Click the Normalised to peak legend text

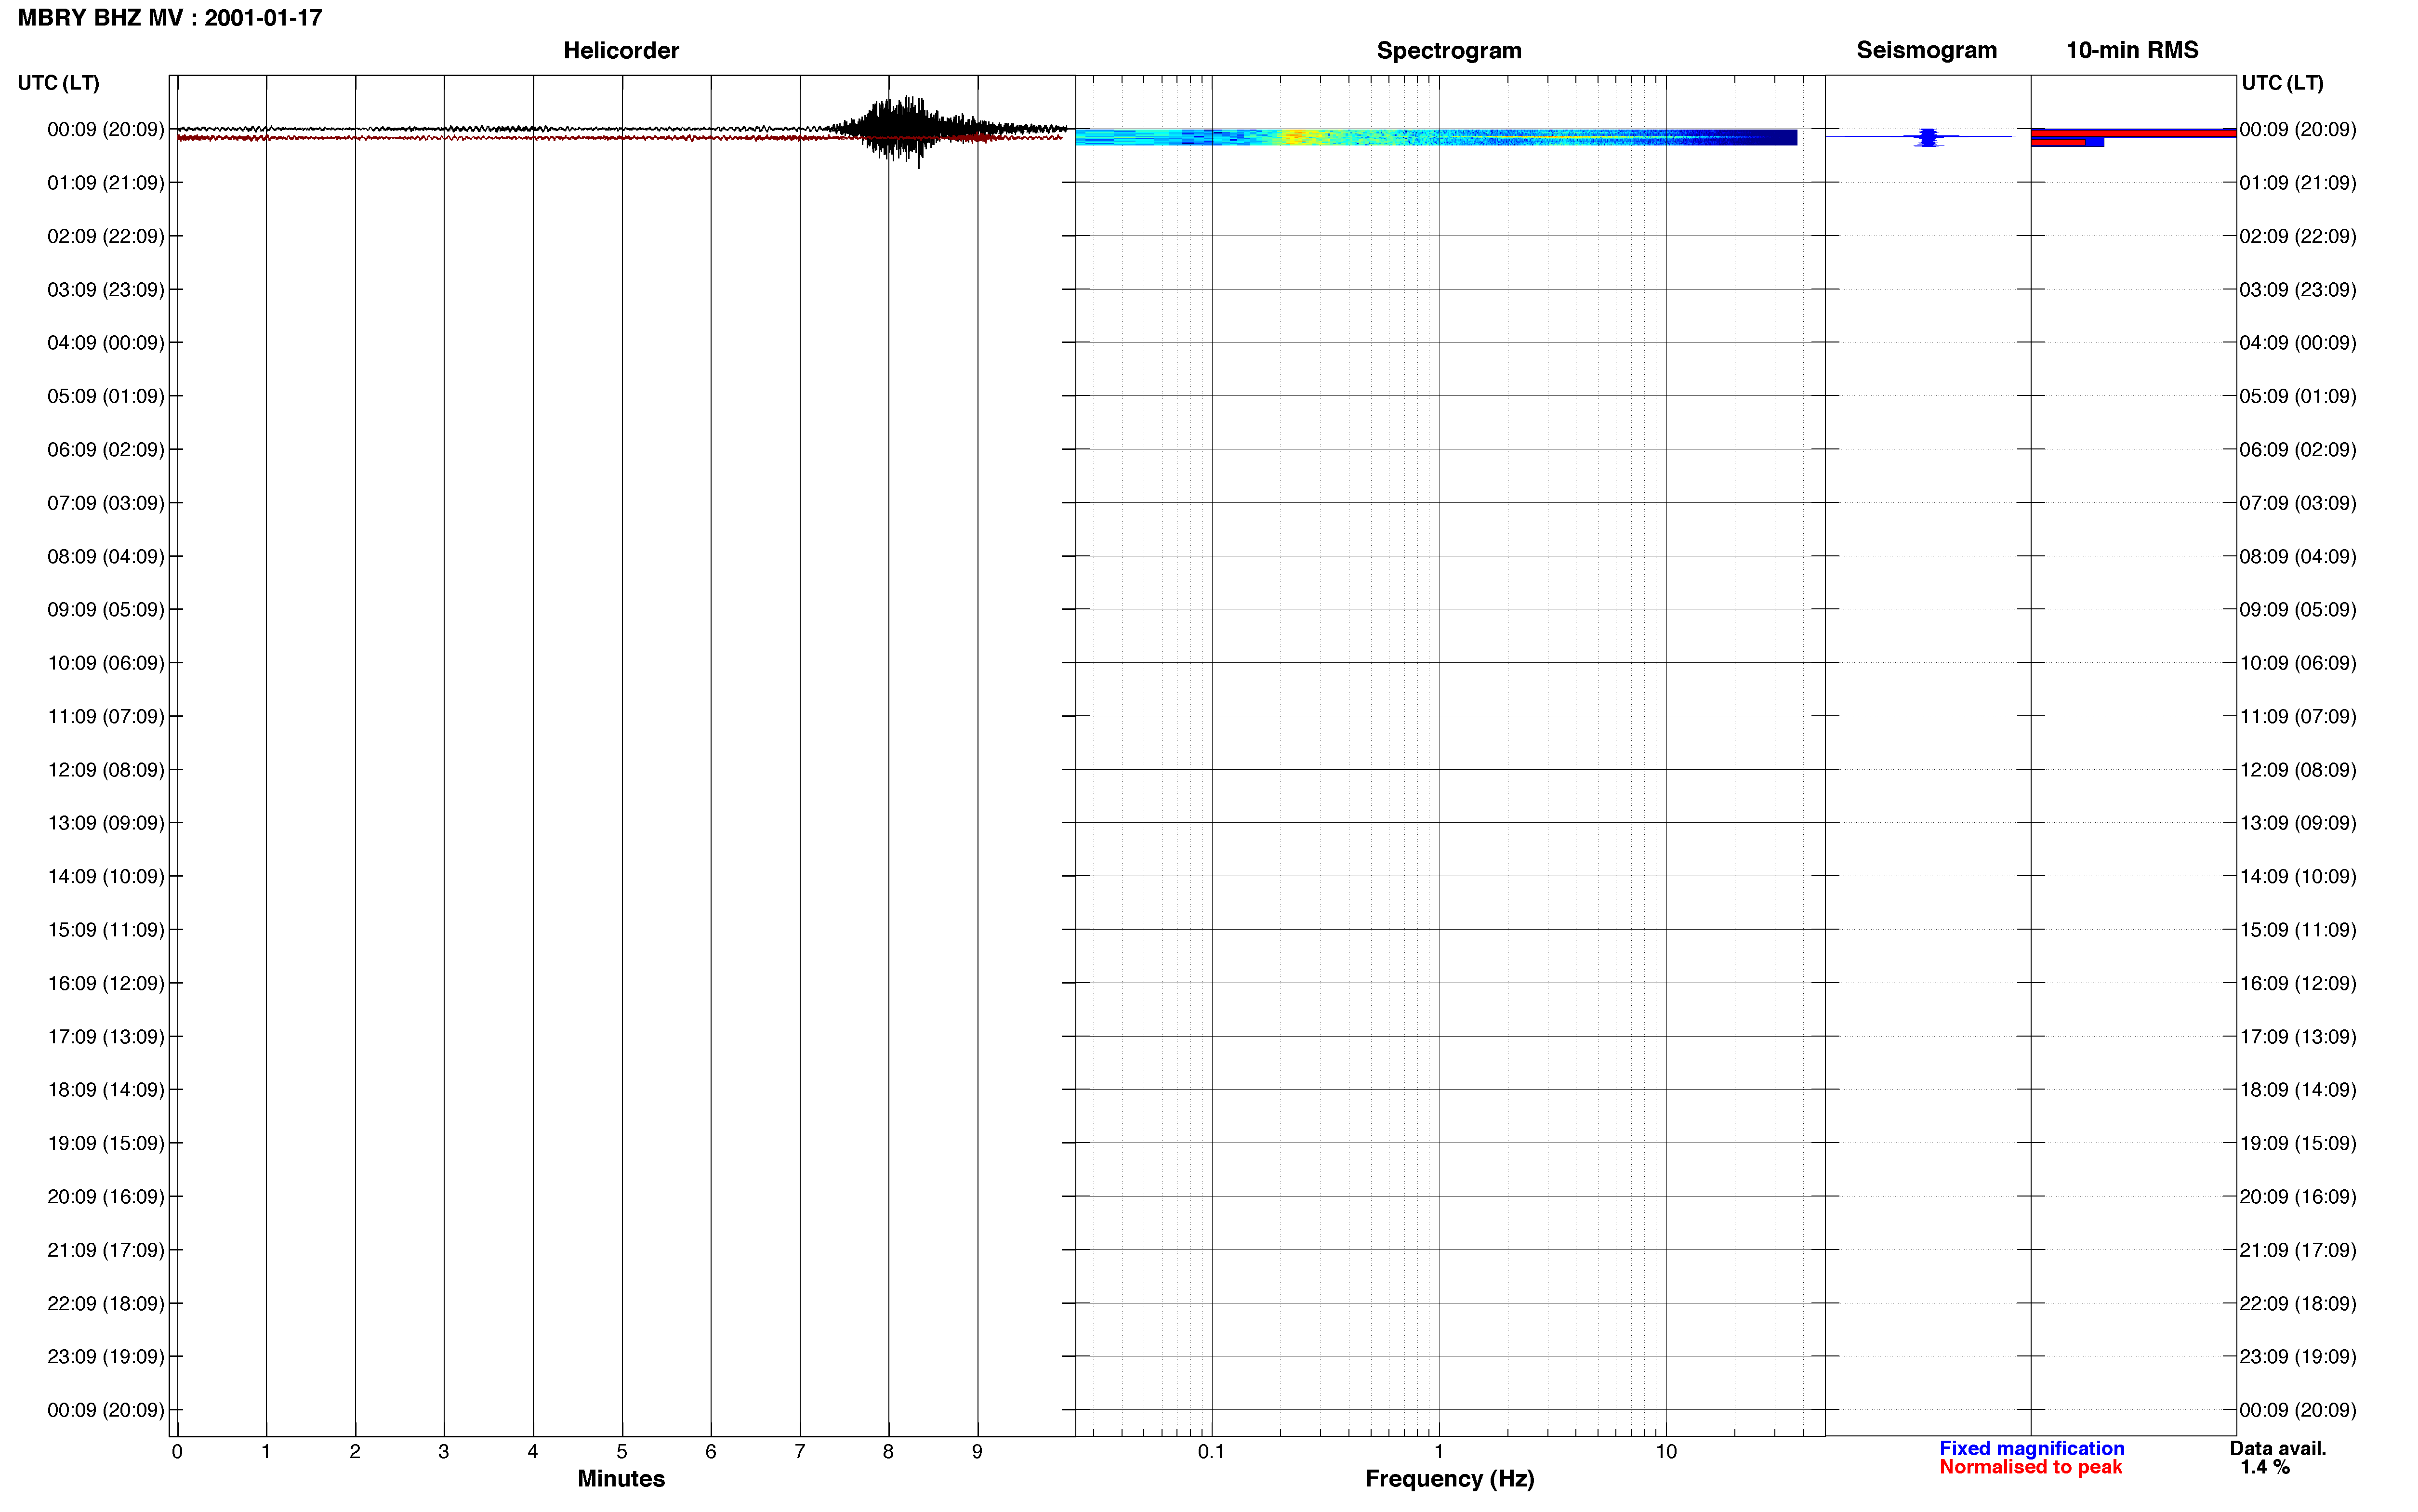(2030, 1467)
